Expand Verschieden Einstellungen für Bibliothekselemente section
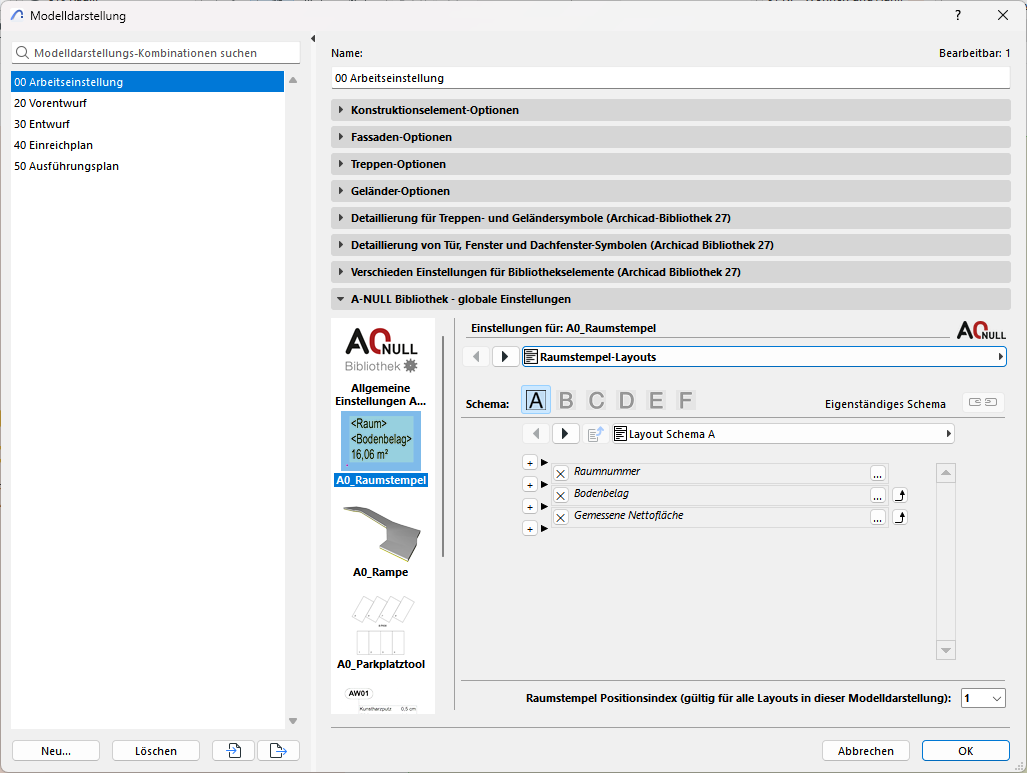Screen dimensions: 1027x773 coord(671,272)
